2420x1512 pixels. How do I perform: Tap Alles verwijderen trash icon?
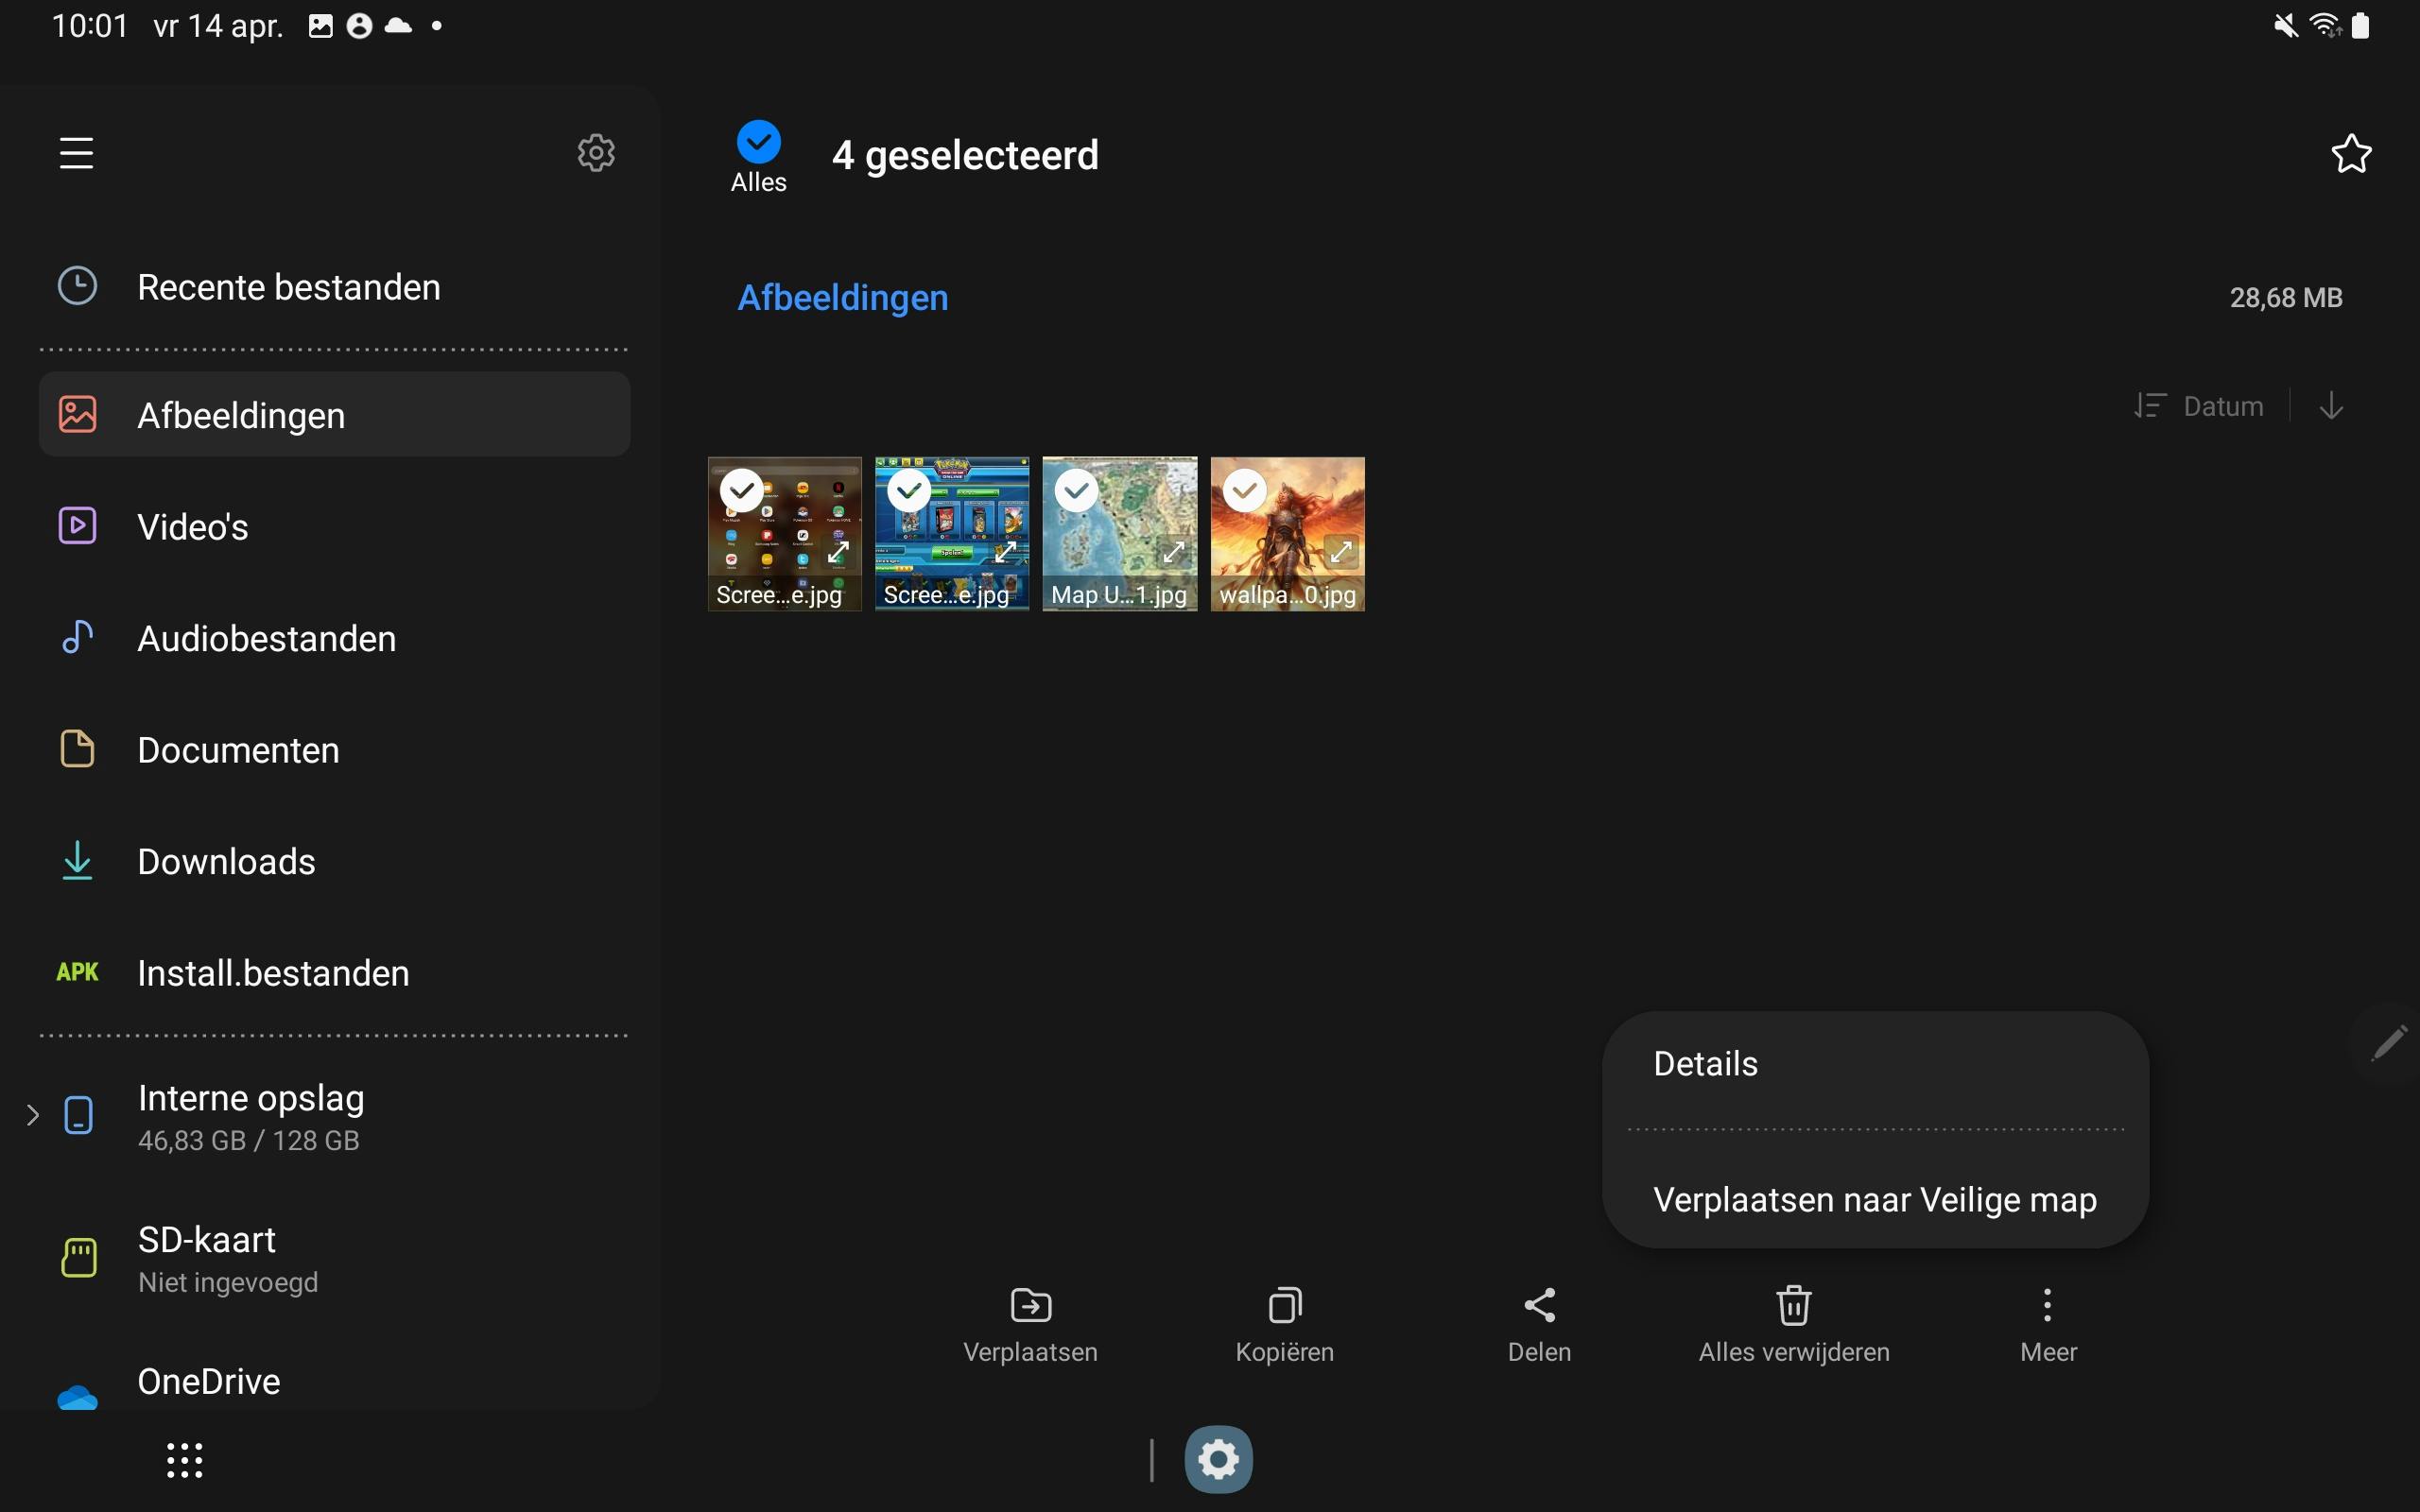tap(1793, 1305)
